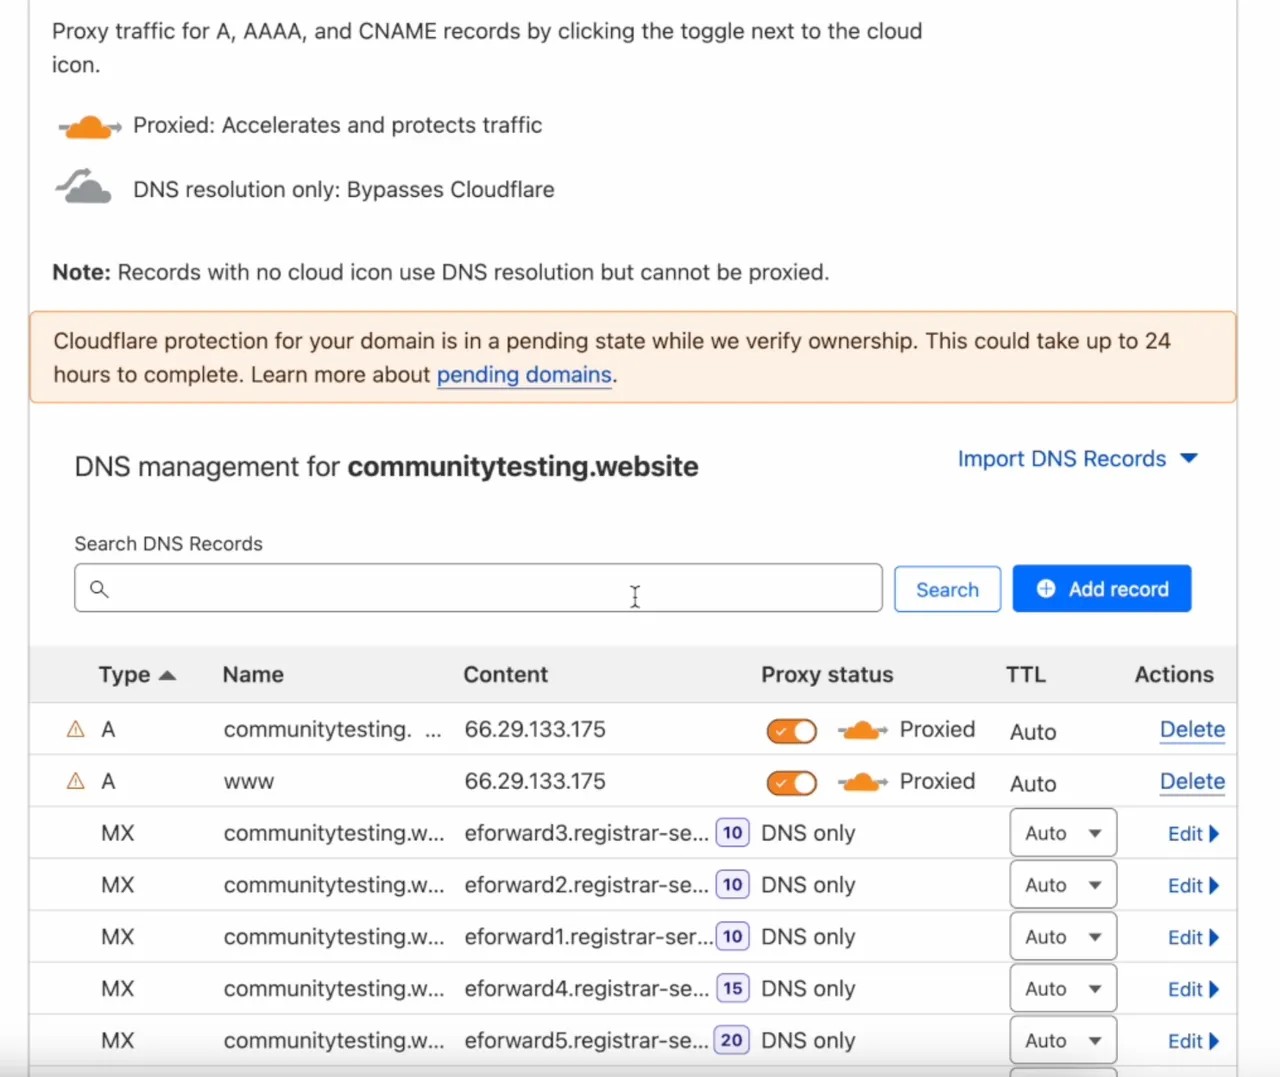Click the communitytesting. name of A record
The height and width of the screenshot is (1077, 1280).
[332, 730]
